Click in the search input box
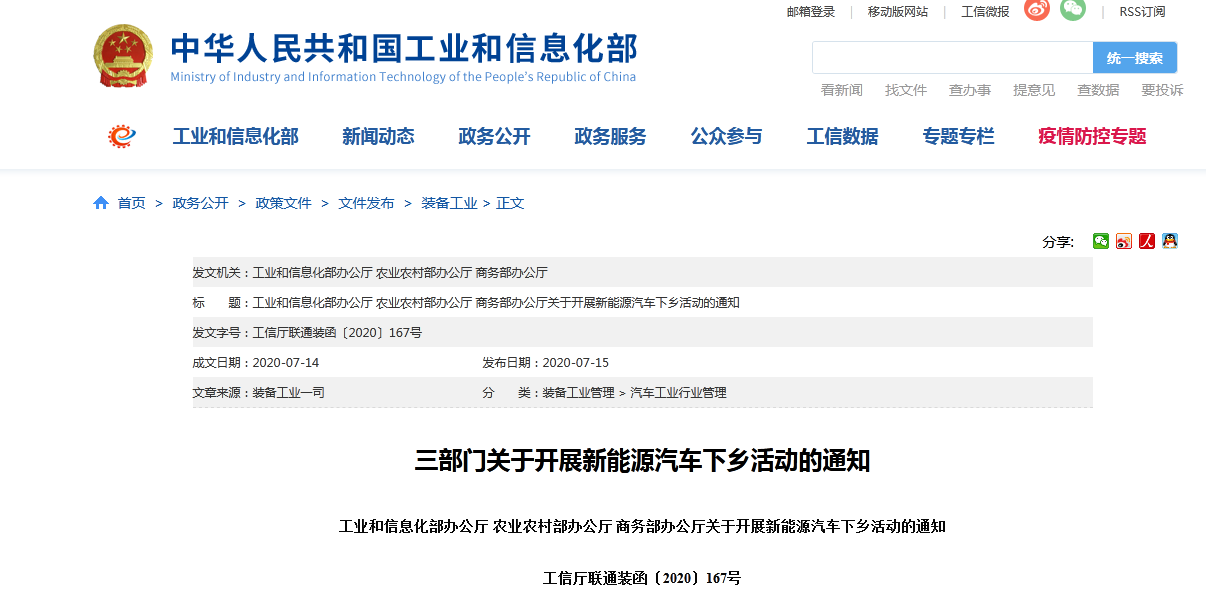This screenshot has height=603, width=1206. coord(952,58)
